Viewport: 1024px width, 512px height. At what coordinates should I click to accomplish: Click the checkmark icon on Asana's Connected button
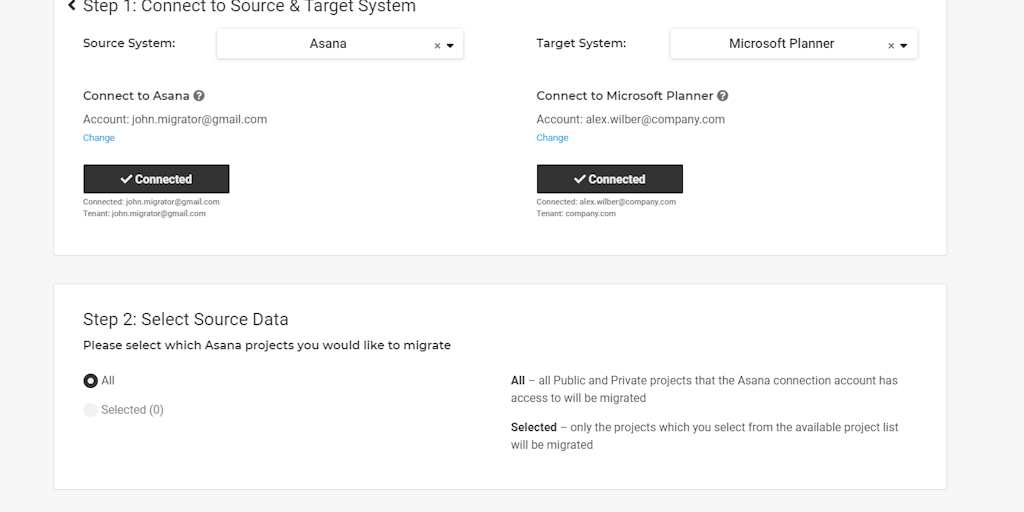tap(126, 179)
